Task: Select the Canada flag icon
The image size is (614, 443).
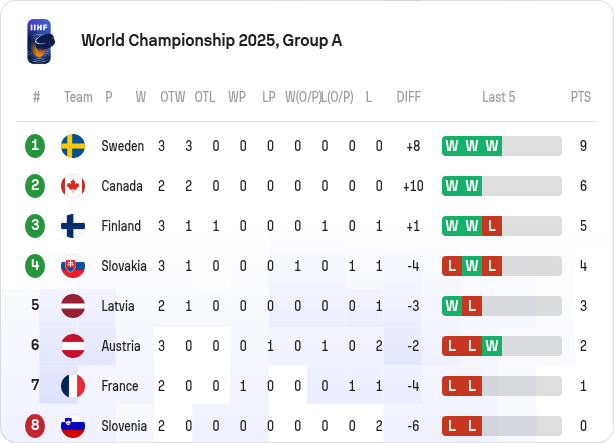Action: [x=73, y=186]
